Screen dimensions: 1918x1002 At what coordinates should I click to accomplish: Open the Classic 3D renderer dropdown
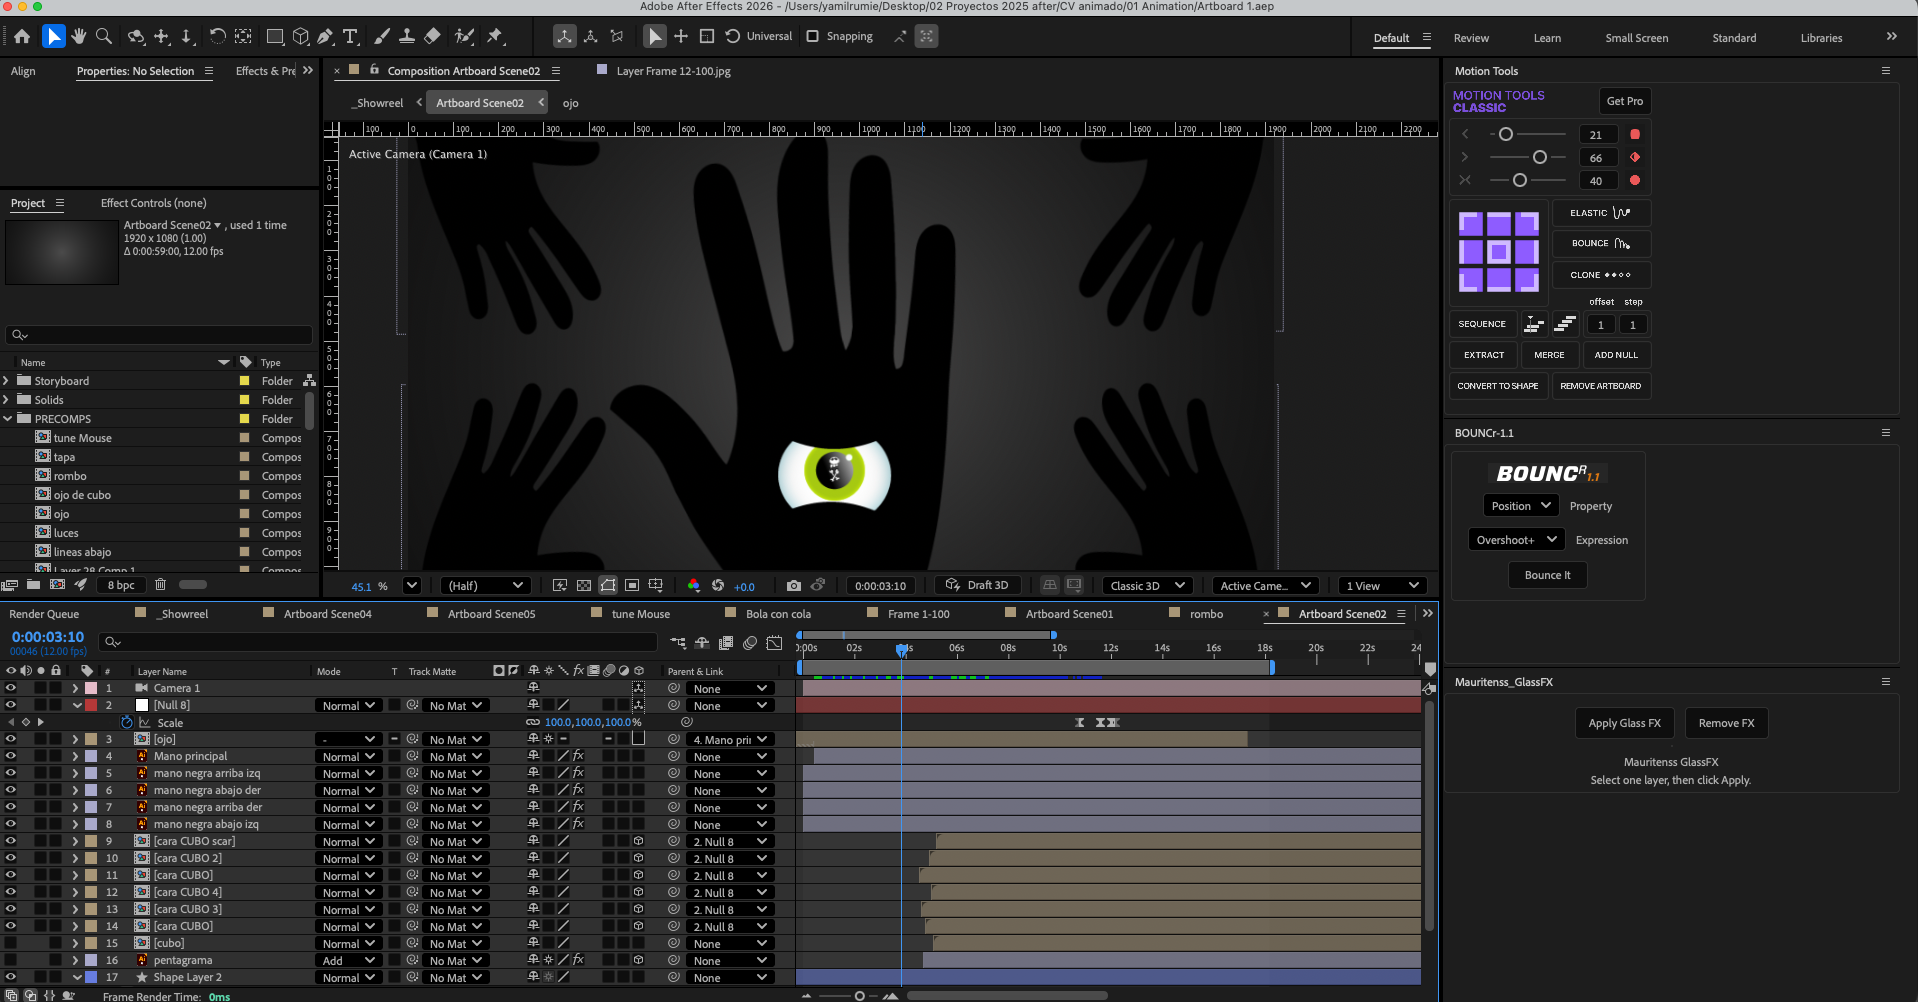[x=1147, y=586]
